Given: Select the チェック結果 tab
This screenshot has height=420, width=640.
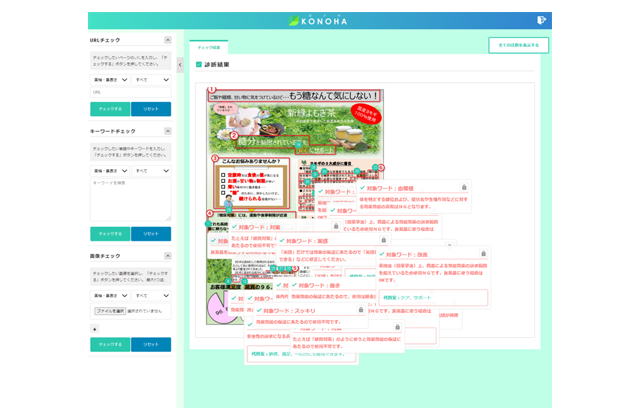Looking at the screenshot, I should [209, 47].
